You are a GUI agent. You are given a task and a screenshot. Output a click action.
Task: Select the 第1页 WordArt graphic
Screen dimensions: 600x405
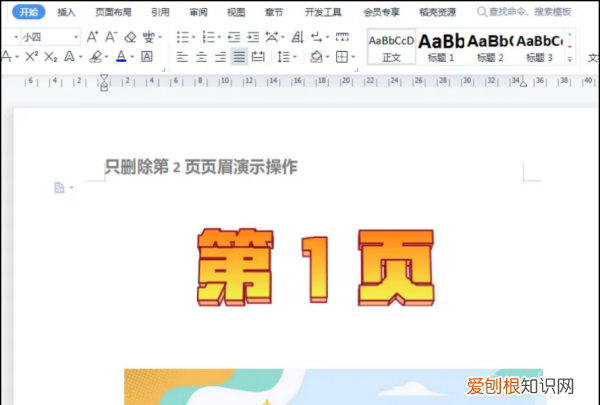pos(316,267)
